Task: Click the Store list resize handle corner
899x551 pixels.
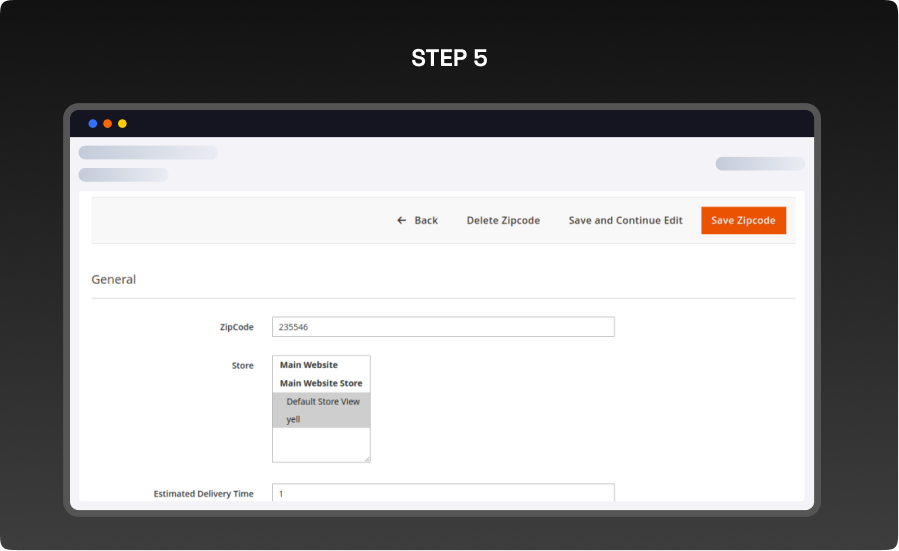Action: (x=366, y=458)
